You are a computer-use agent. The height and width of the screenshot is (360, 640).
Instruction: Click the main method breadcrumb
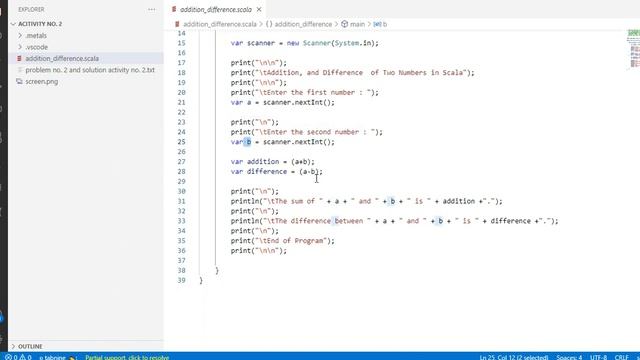(357, 24)
